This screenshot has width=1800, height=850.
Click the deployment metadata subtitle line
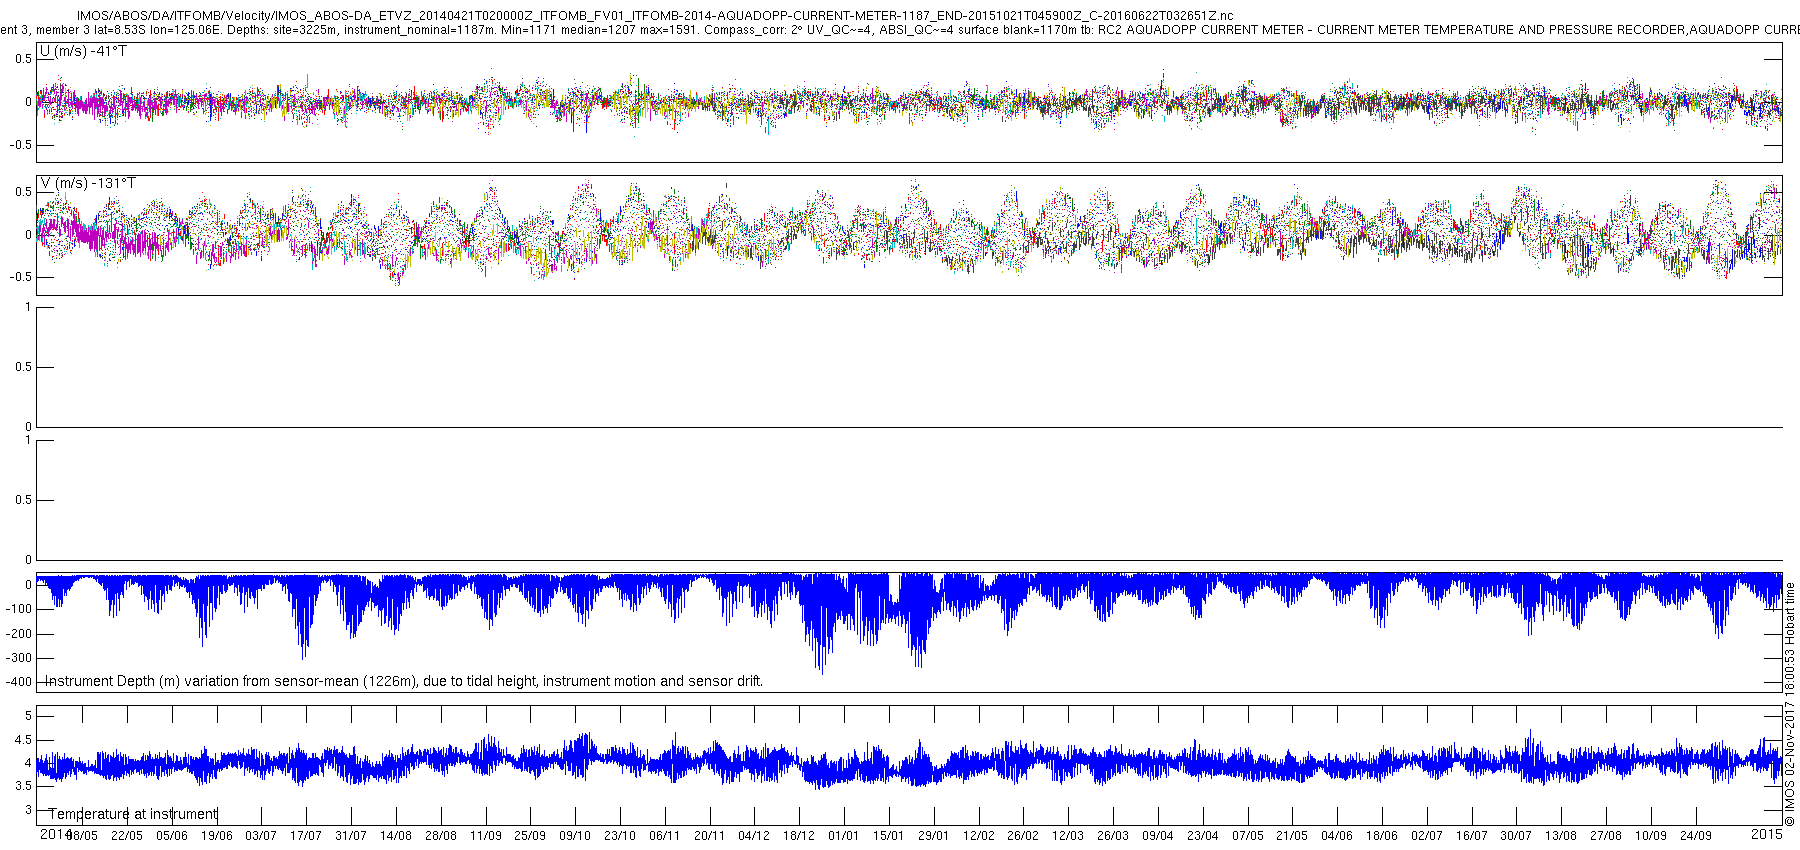click(900, 30)
